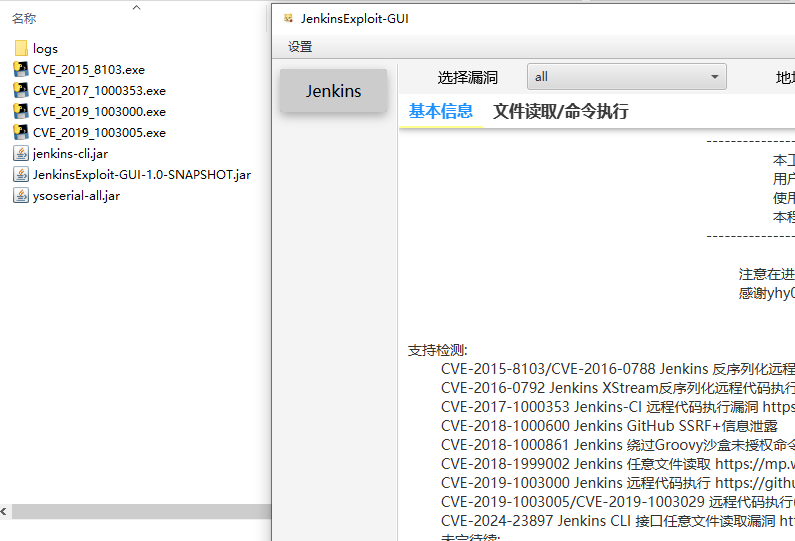Click the CVE-2018-1000600 GitHub SSRF line
This screenshot has width=795, height=541.
(x=609, y=426)
